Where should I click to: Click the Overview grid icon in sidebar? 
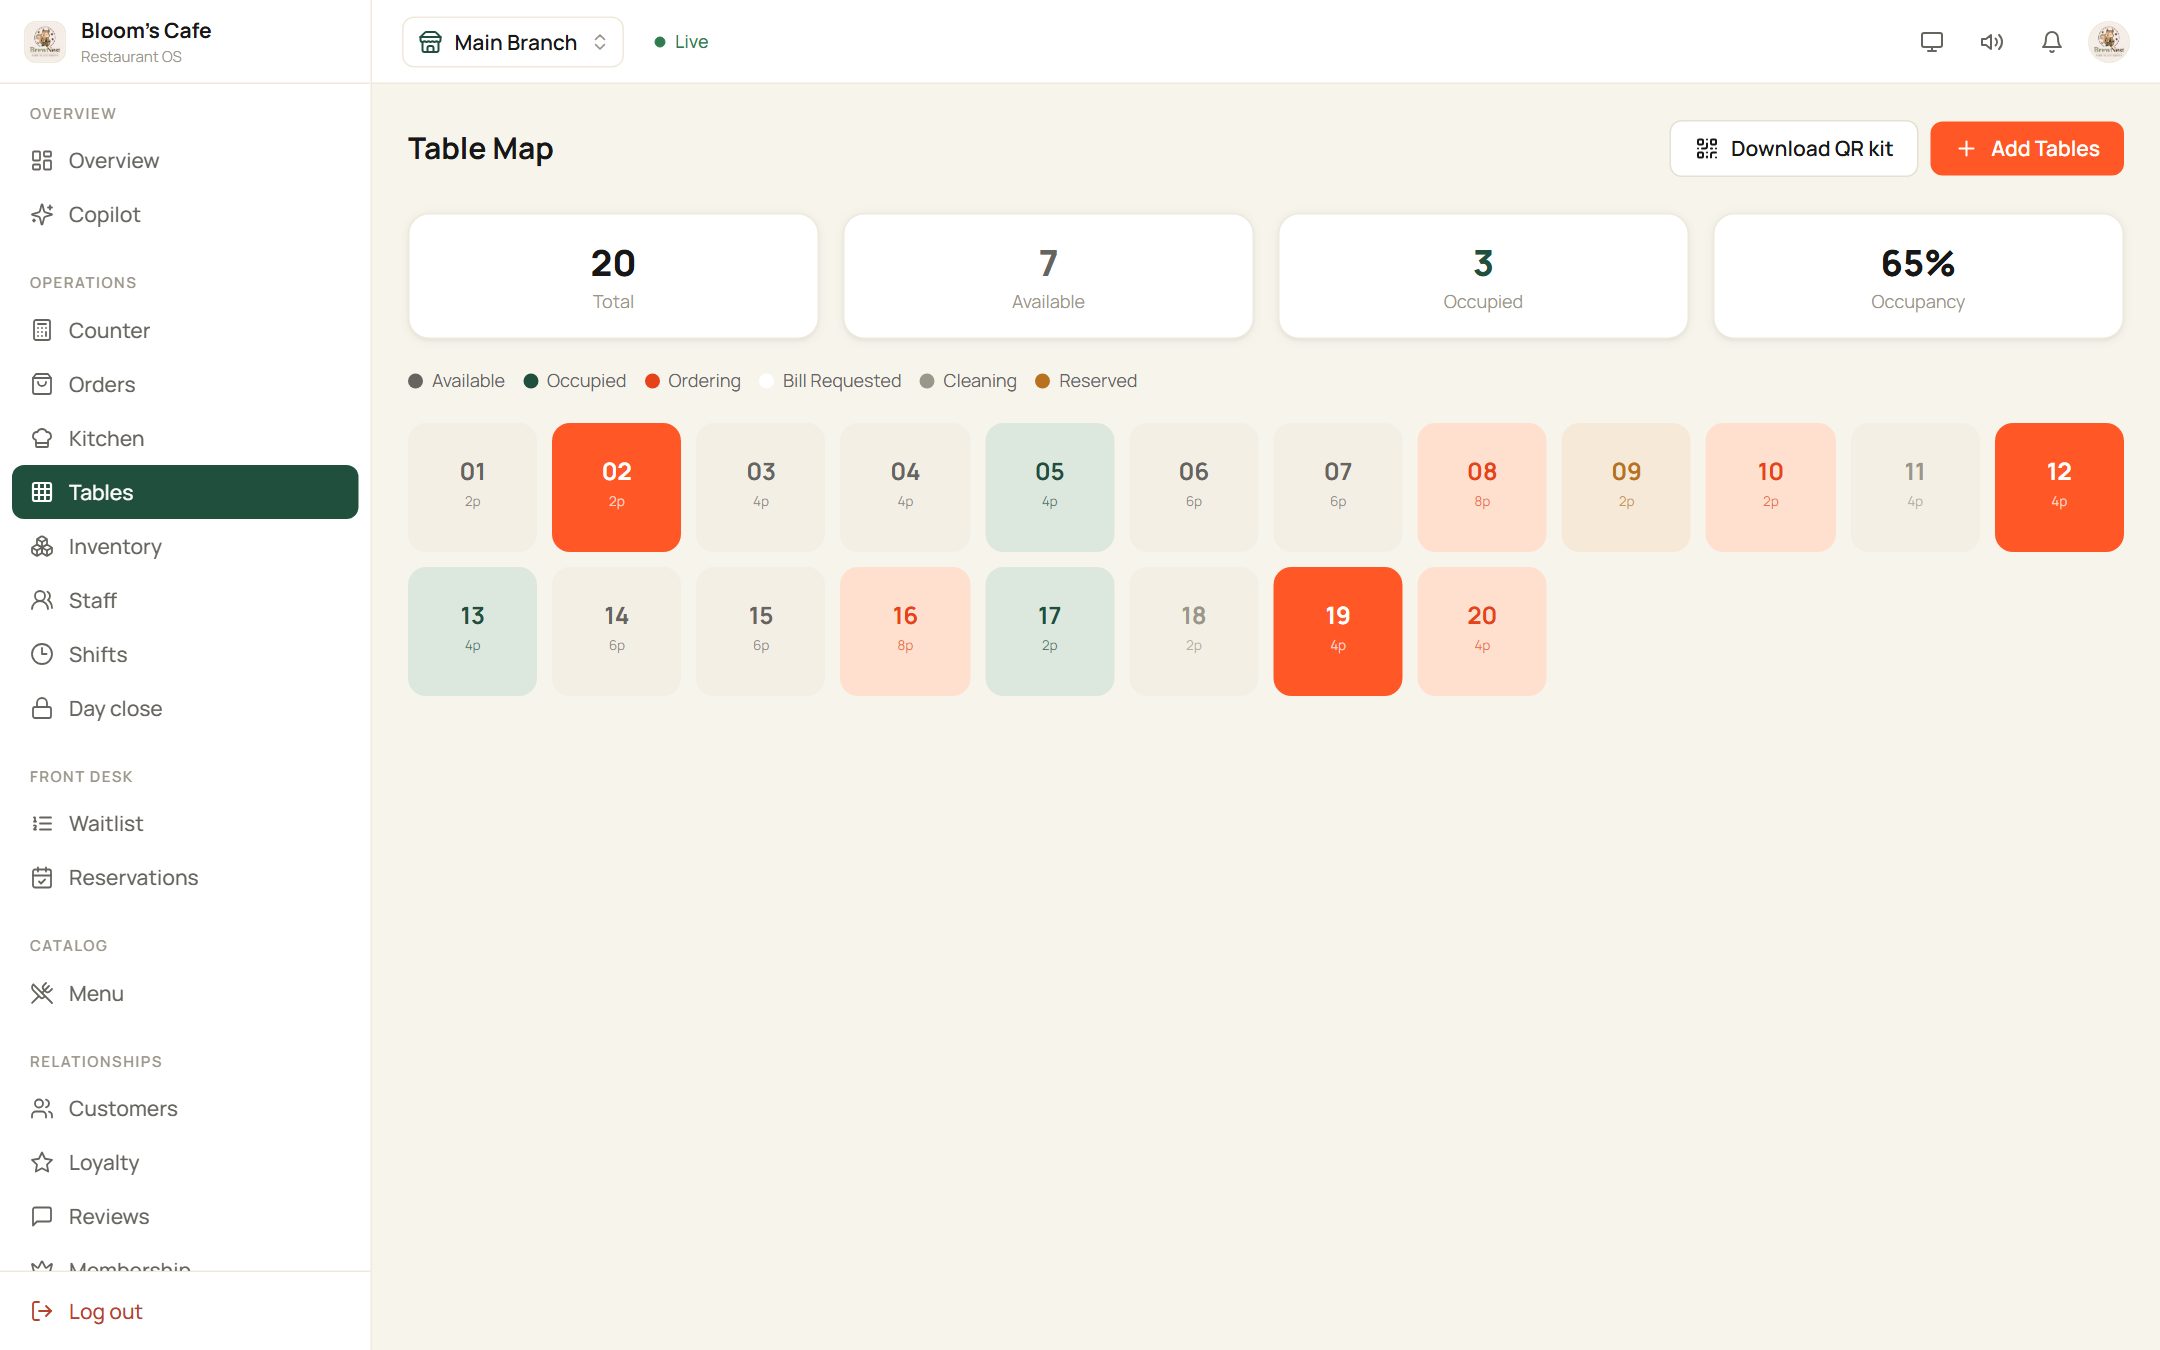[x=42, y=161]
